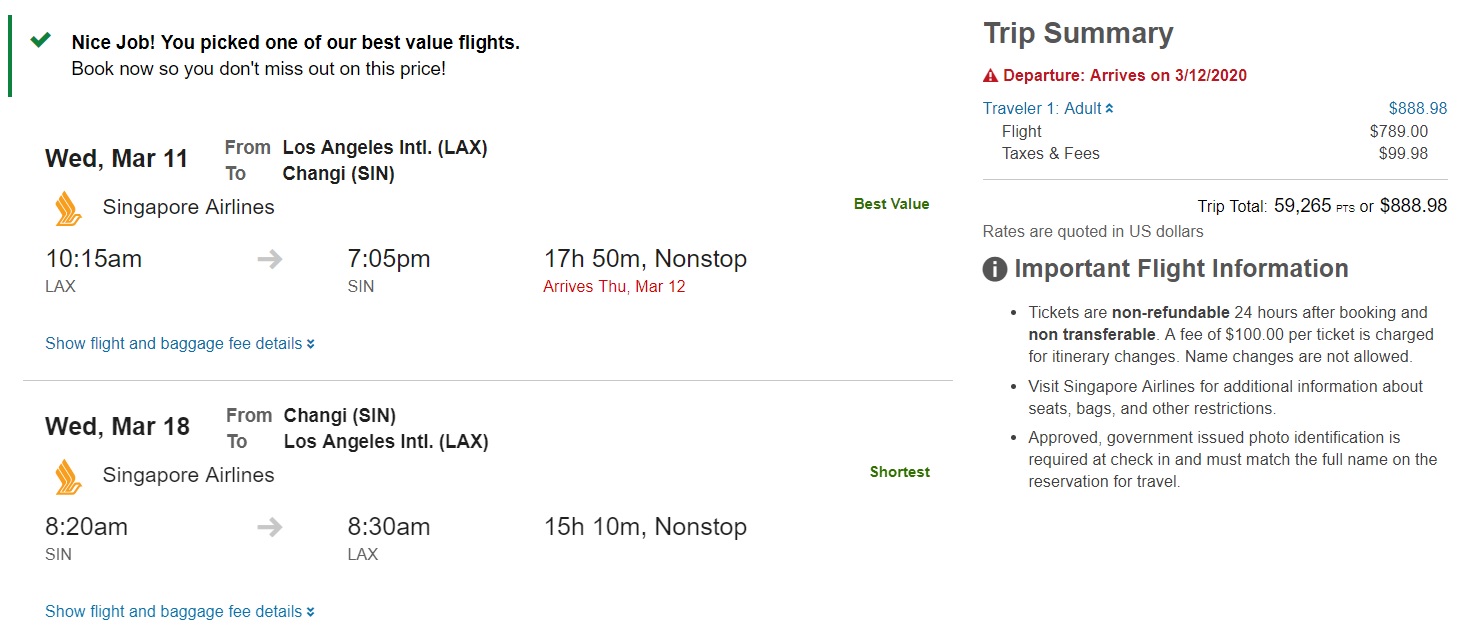This screenshot has height=627, width=1459.
Task: Click the arrow between 8:20am and 8:30am
Action: [269, 527]
